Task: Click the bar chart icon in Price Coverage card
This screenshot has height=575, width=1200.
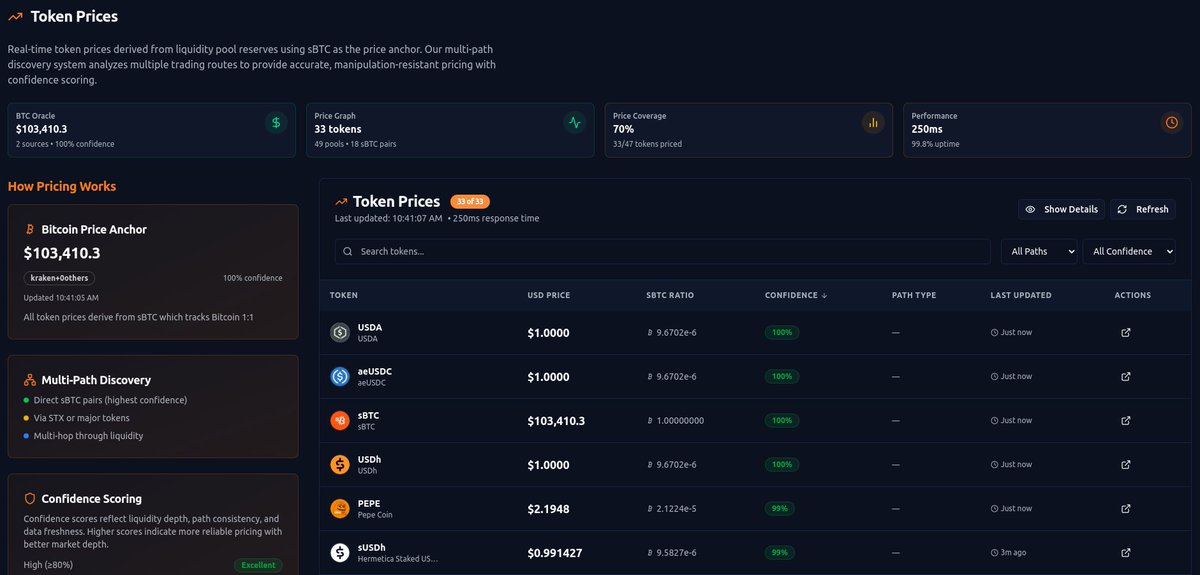Action: 873,123
